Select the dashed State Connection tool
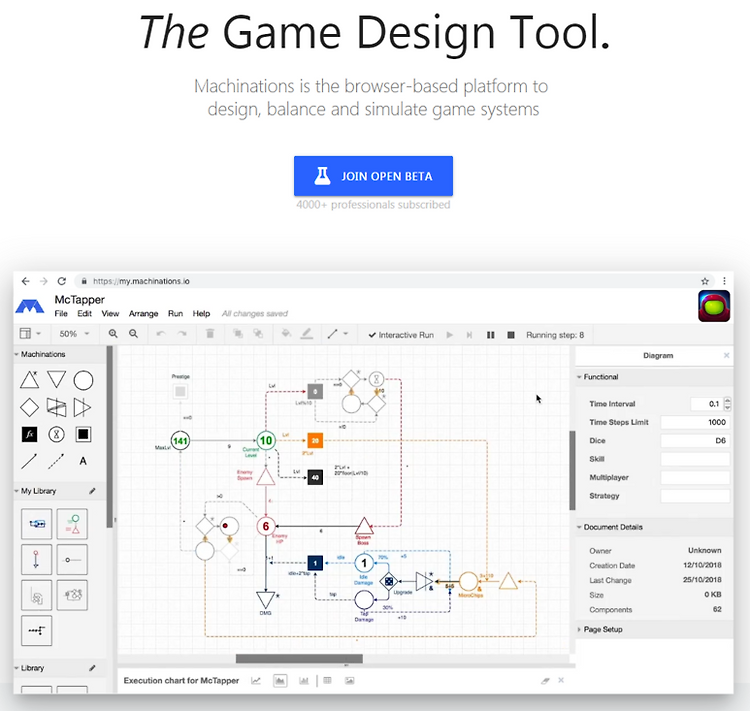Viewport: 750px width, 711px height. (56, 461)
